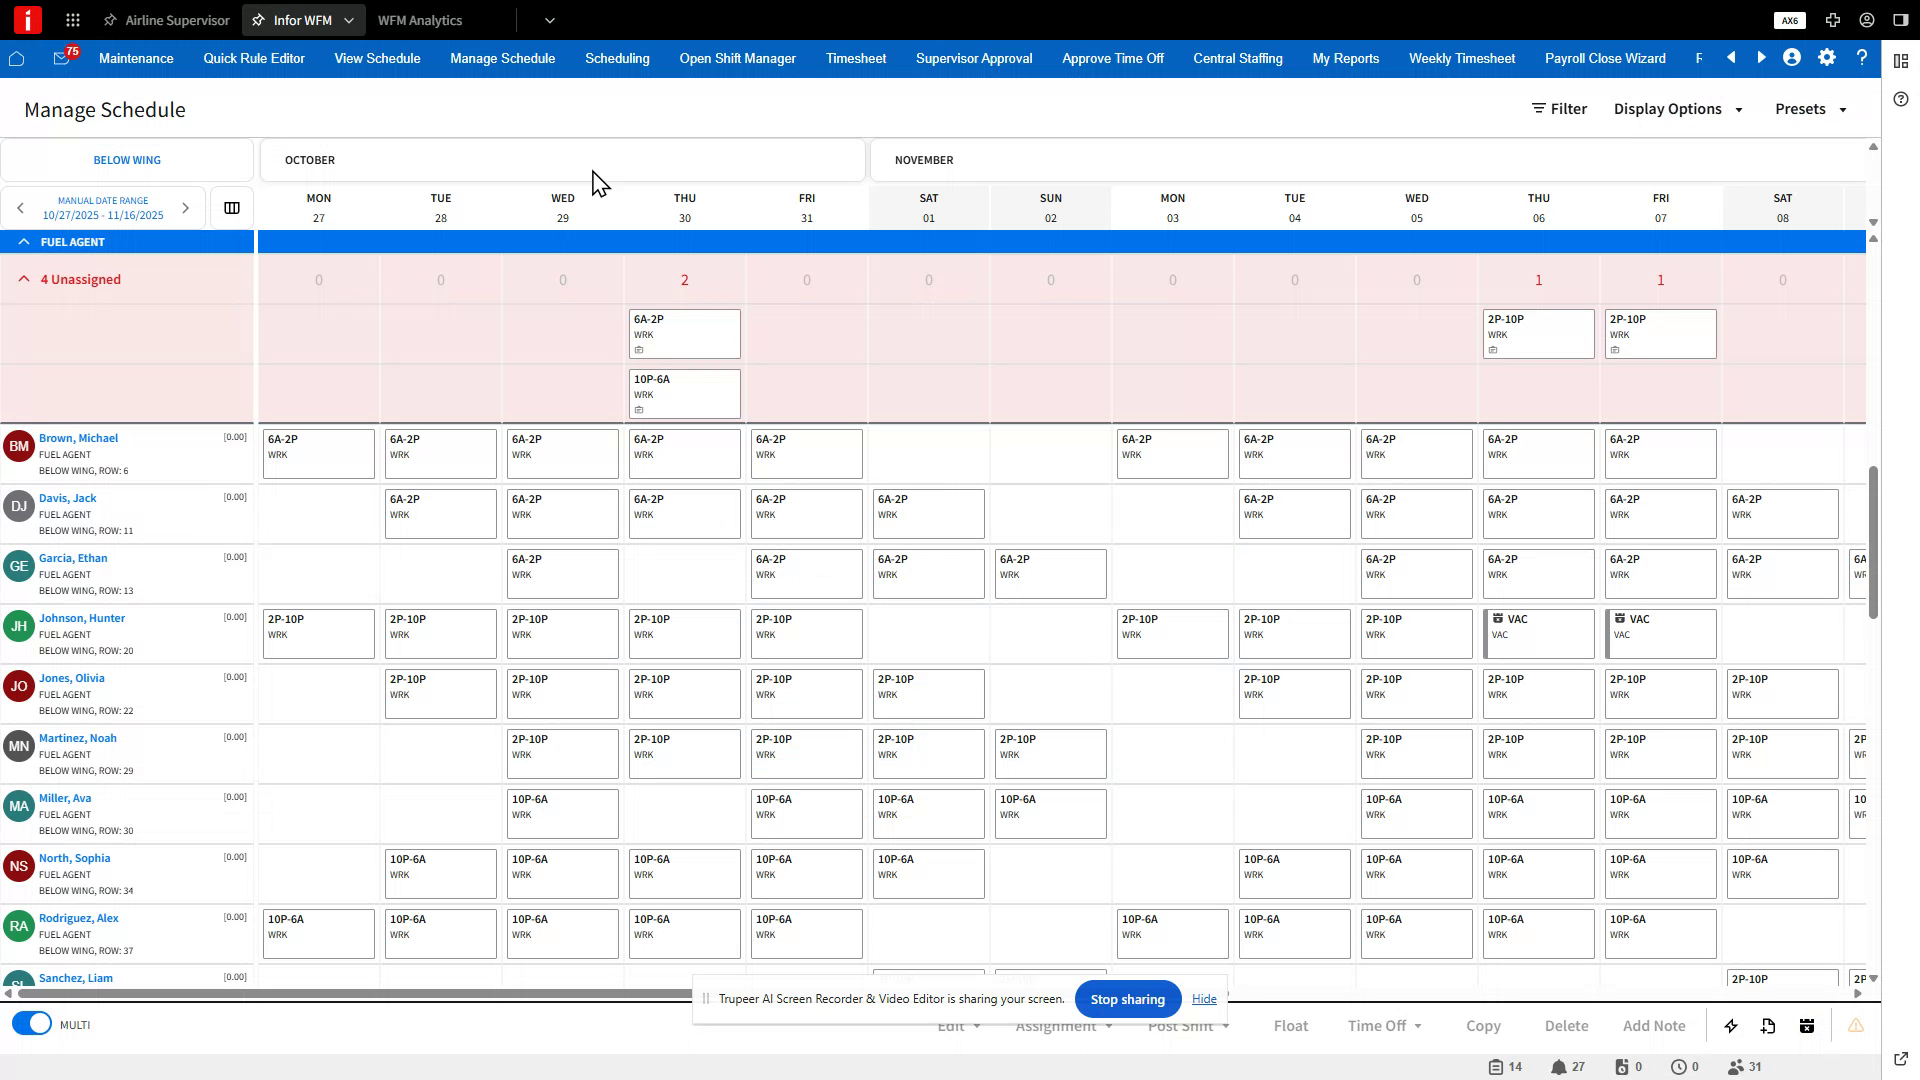Open the Central Staffing menu item
The width and height of the screenshot is (1920, 1080).
[1237, 58]
